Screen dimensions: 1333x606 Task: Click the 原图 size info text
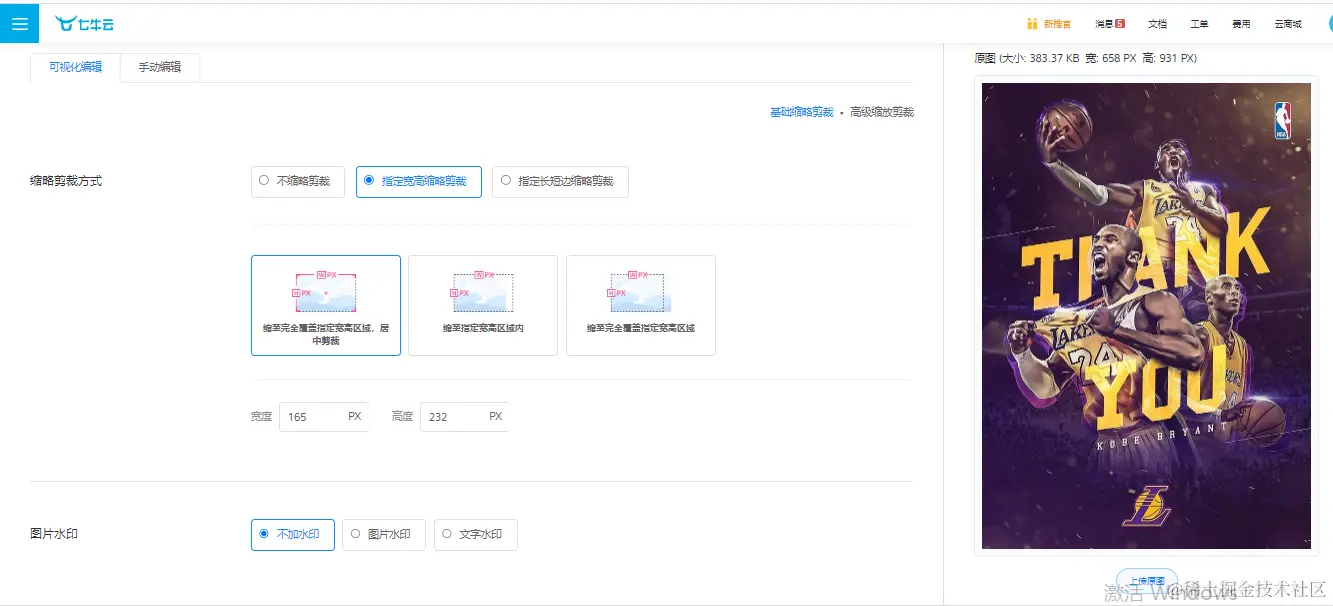pyautogui.click(x=1085, y=58)
